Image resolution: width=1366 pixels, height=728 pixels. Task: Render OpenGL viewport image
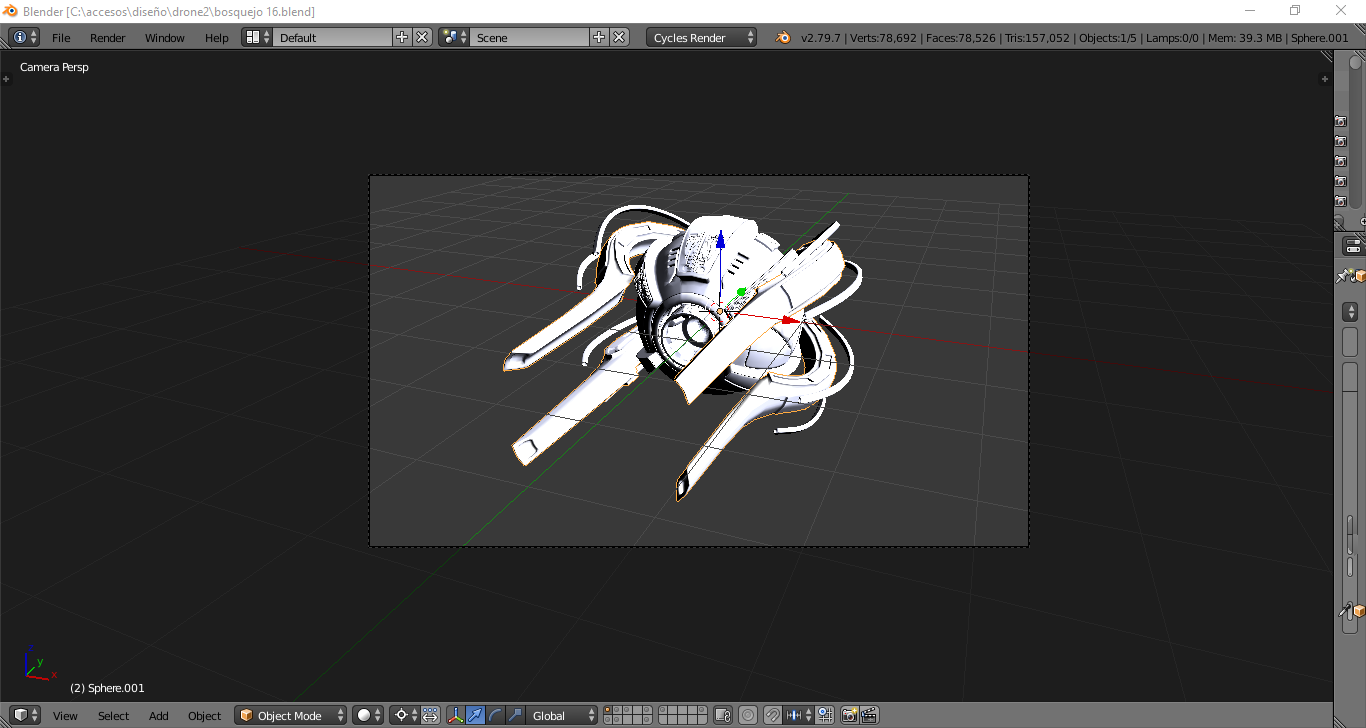850,715
